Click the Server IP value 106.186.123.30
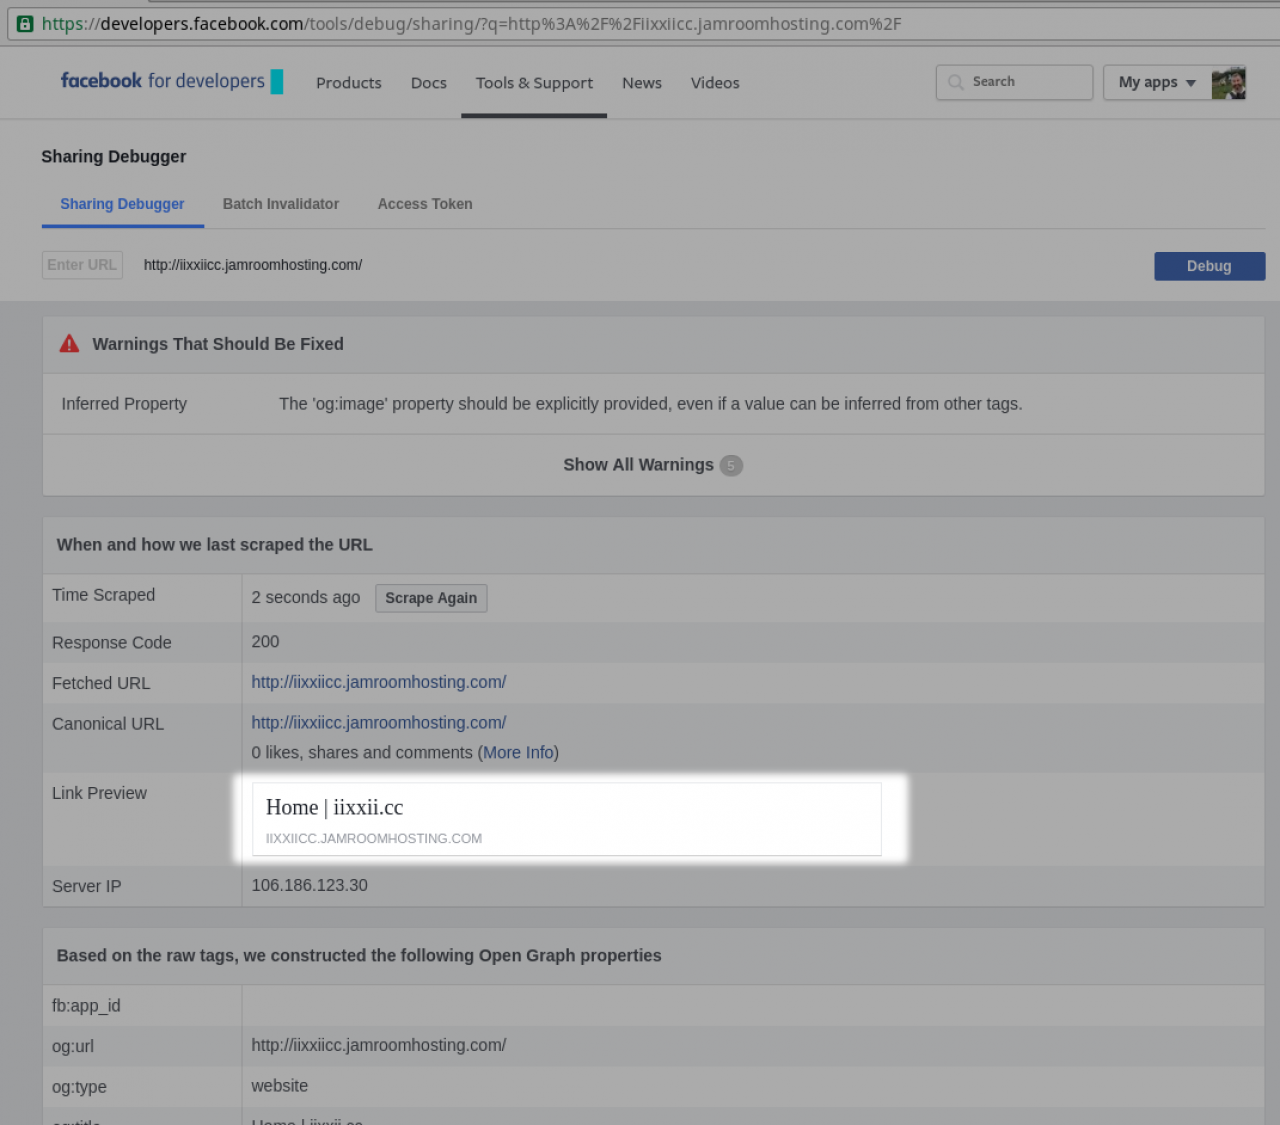 tap(310, 886)
